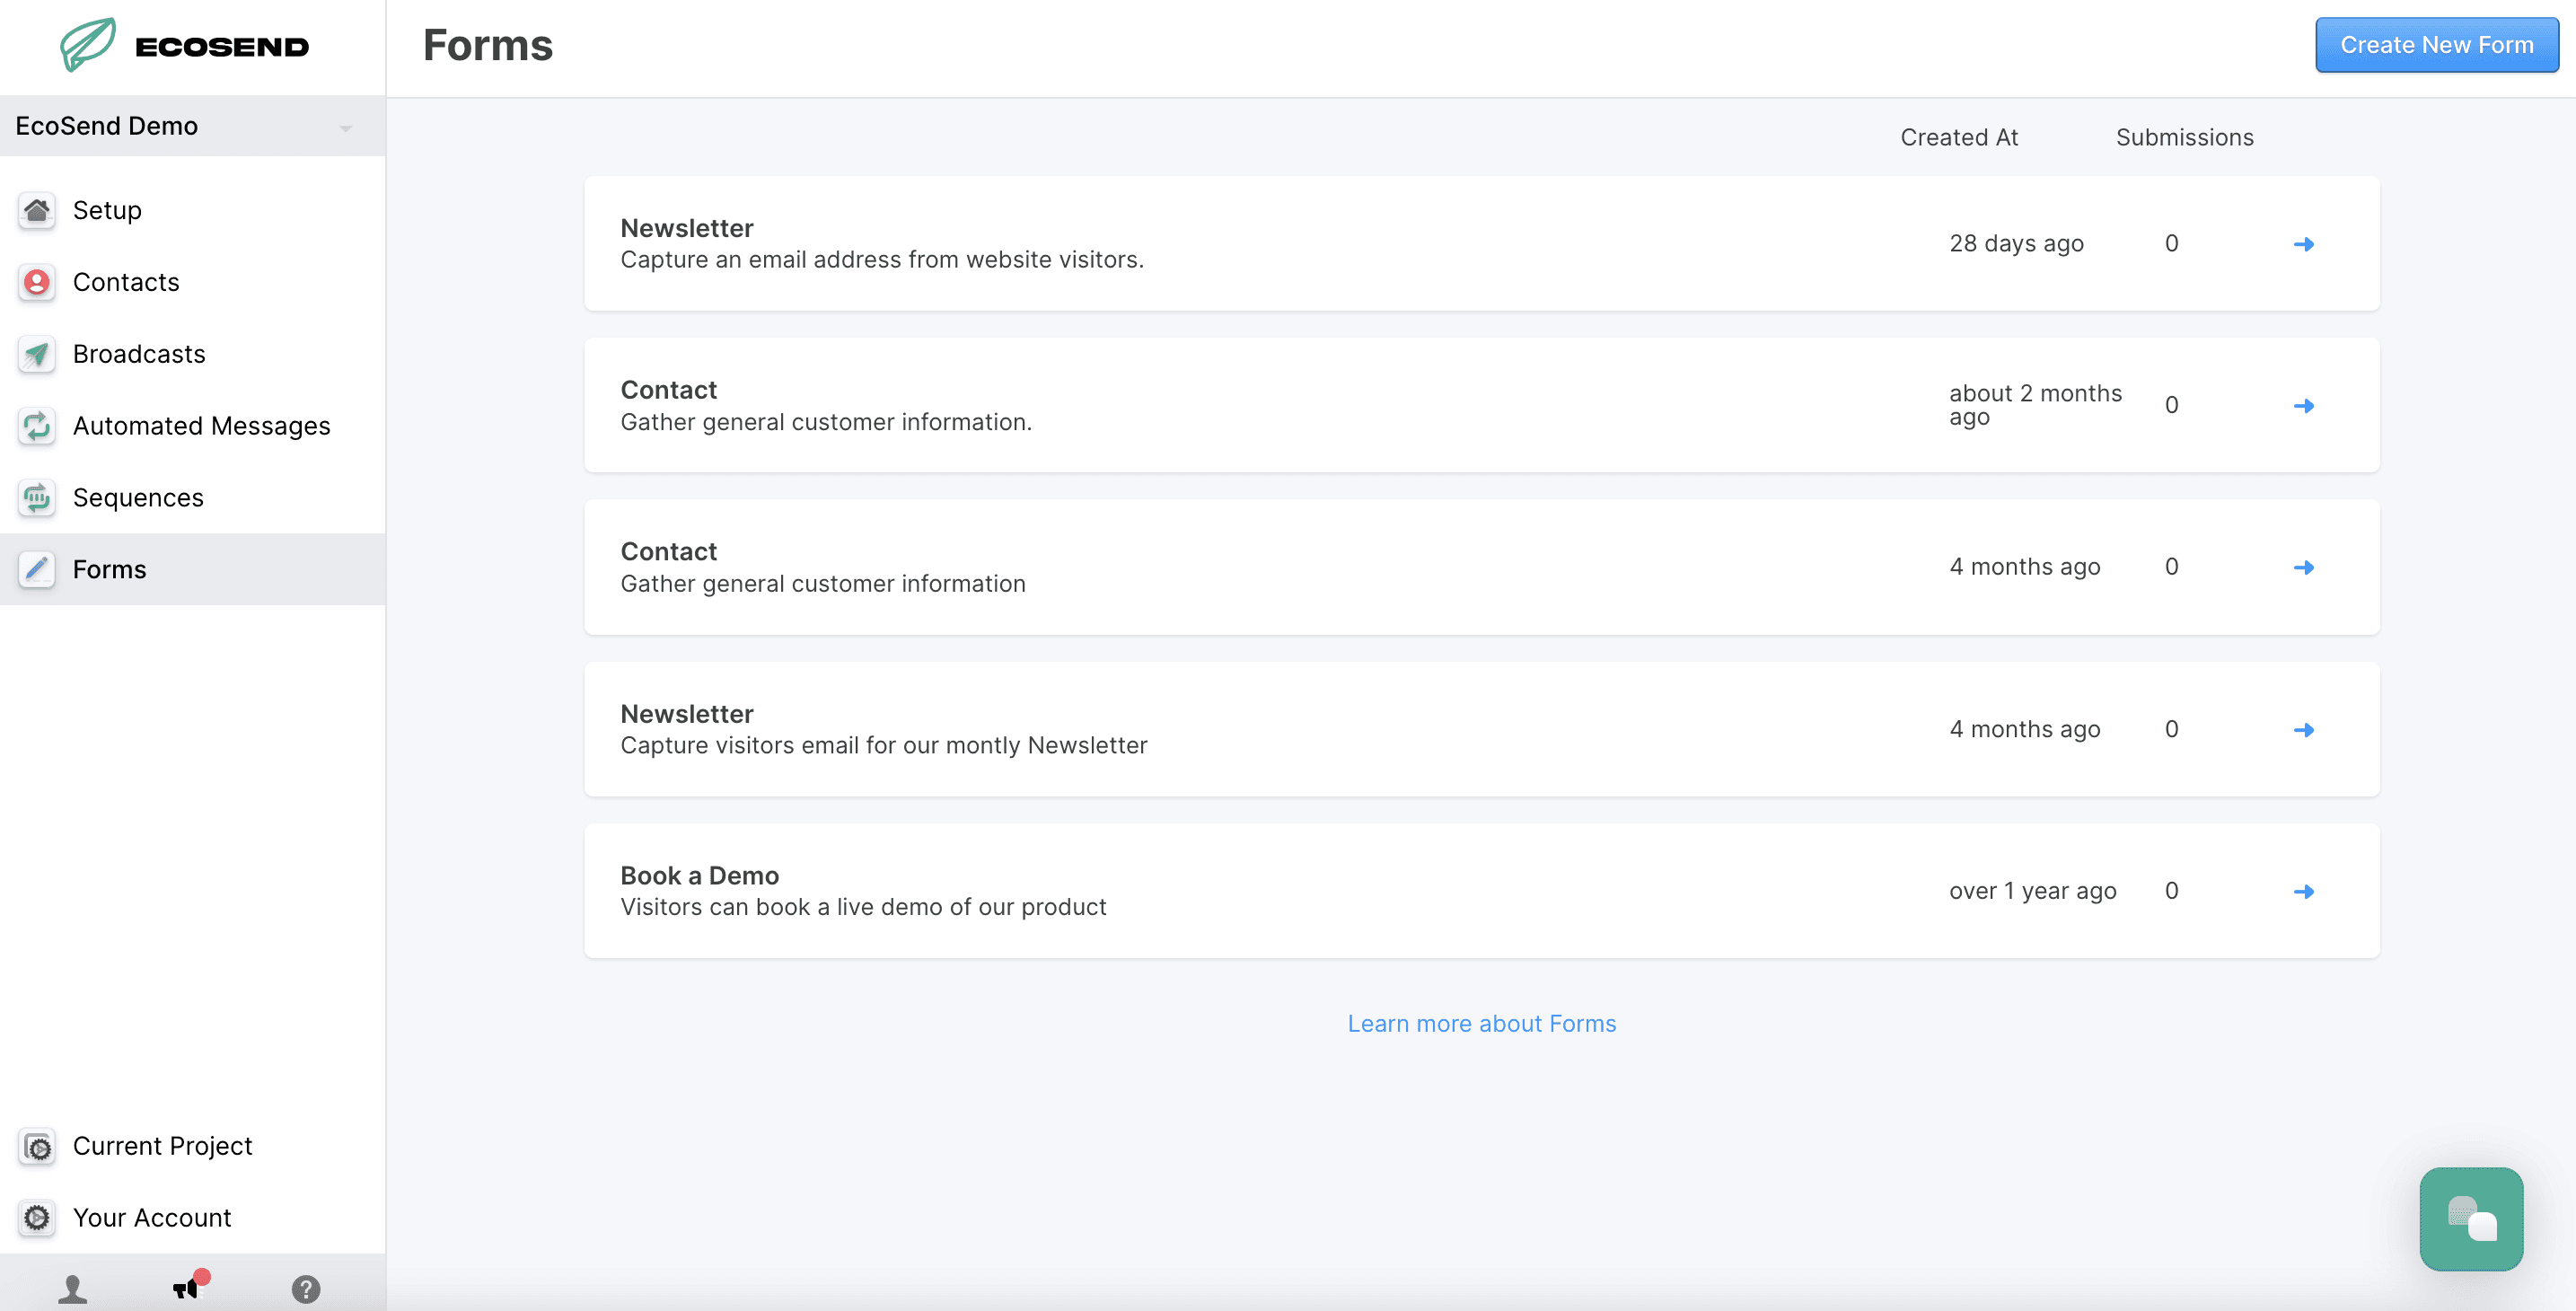Go to Current Project settings
Image resolution: width=2576 pixels, height=1311 pixels.
[x=162, y=1146]
